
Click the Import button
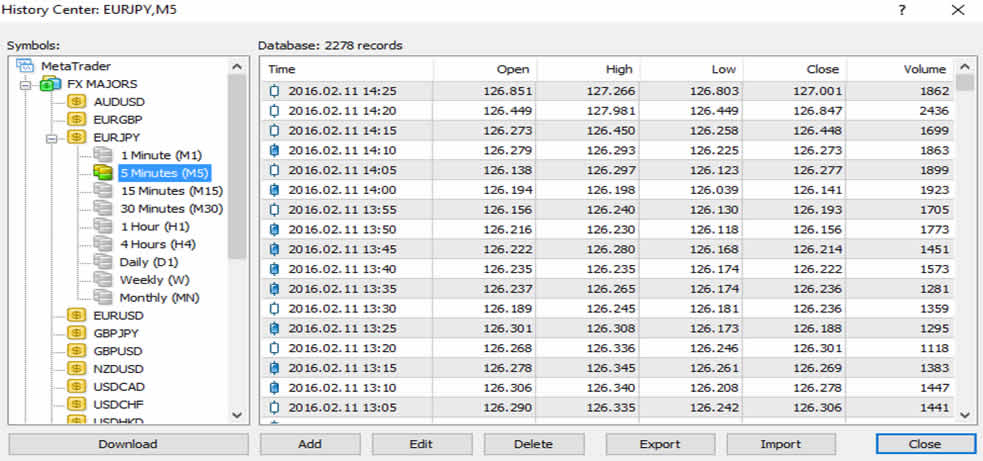(x=780, y=444)
